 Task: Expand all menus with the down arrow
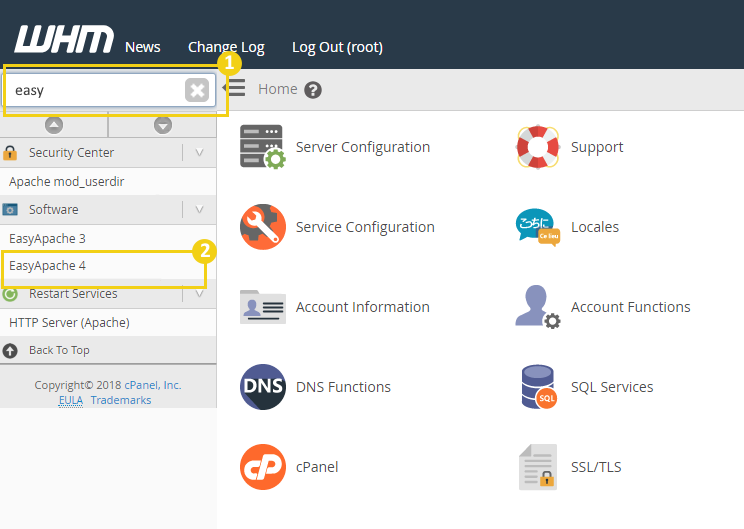pos(163,125)
